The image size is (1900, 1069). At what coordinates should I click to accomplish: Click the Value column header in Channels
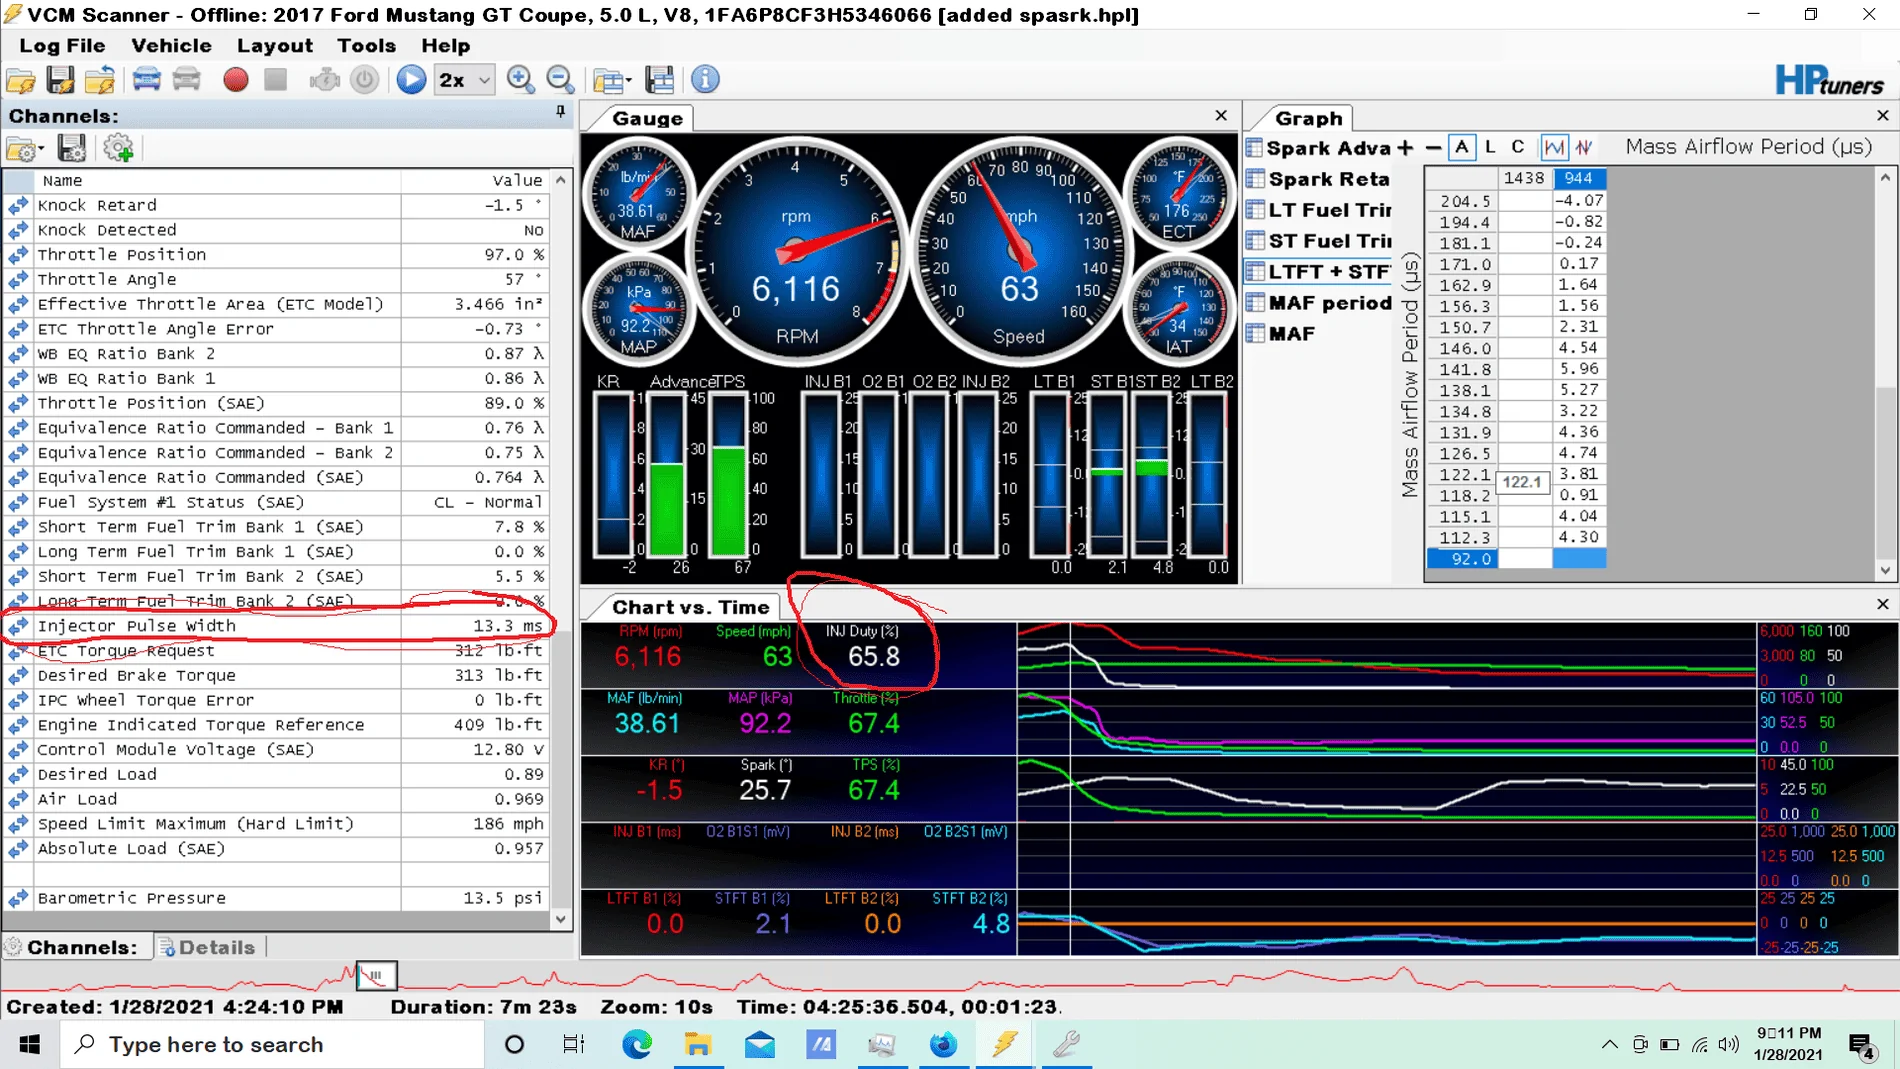point(476,180)
